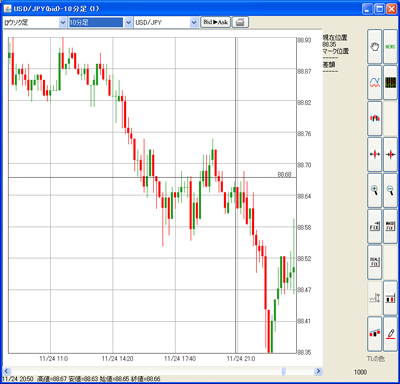Screen dimensions: 400x384
Task: Maximize the USD/JPY chart window
Action: (x=380, y=9)
